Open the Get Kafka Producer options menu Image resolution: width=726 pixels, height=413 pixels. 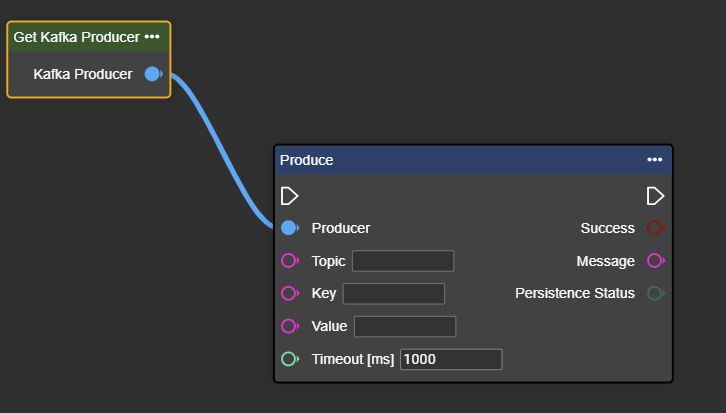pyautogui.click(x=152, y=37)
